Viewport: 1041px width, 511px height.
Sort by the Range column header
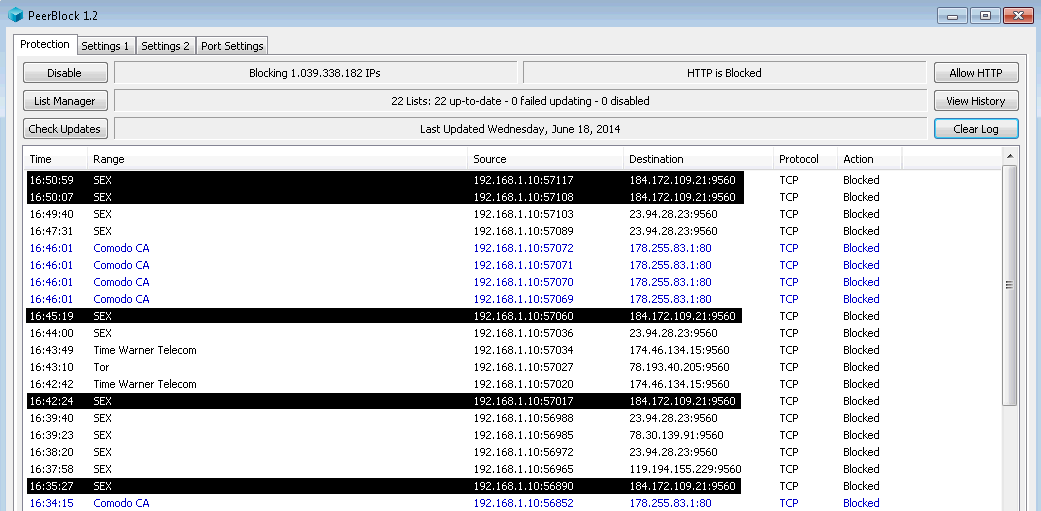pos(277,159)
